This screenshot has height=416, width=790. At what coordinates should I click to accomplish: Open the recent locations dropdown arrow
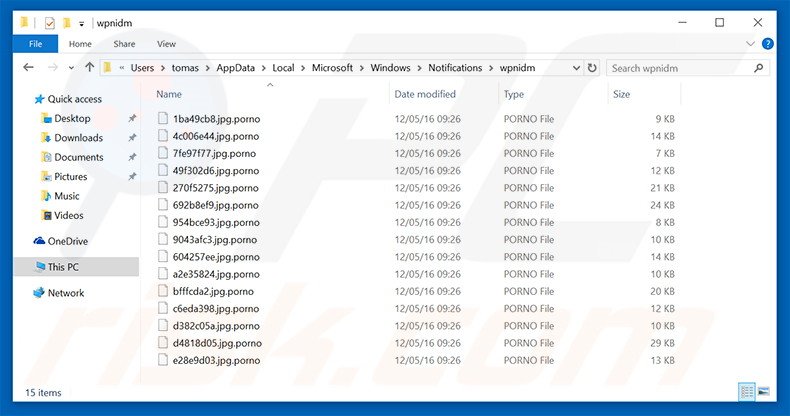point(71,68)
